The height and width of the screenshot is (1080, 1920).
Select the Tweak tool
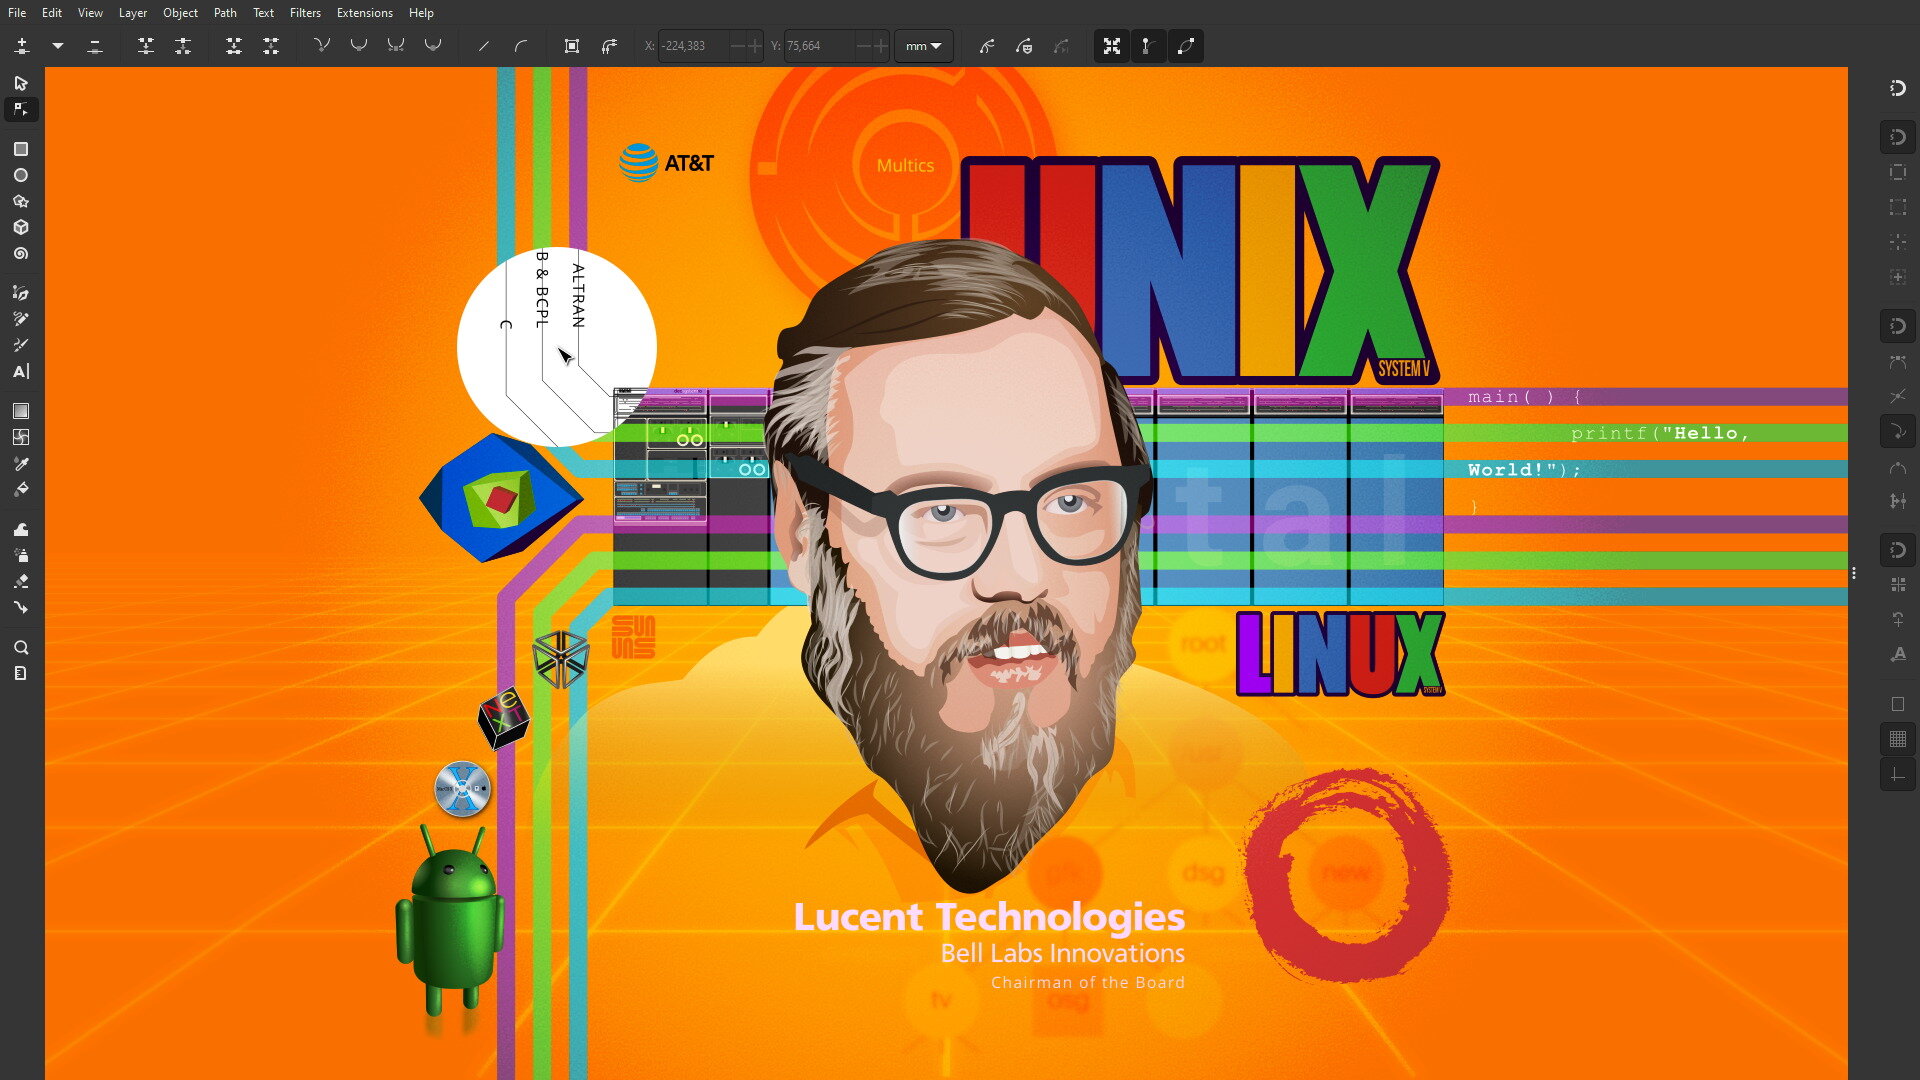[21, 529]
